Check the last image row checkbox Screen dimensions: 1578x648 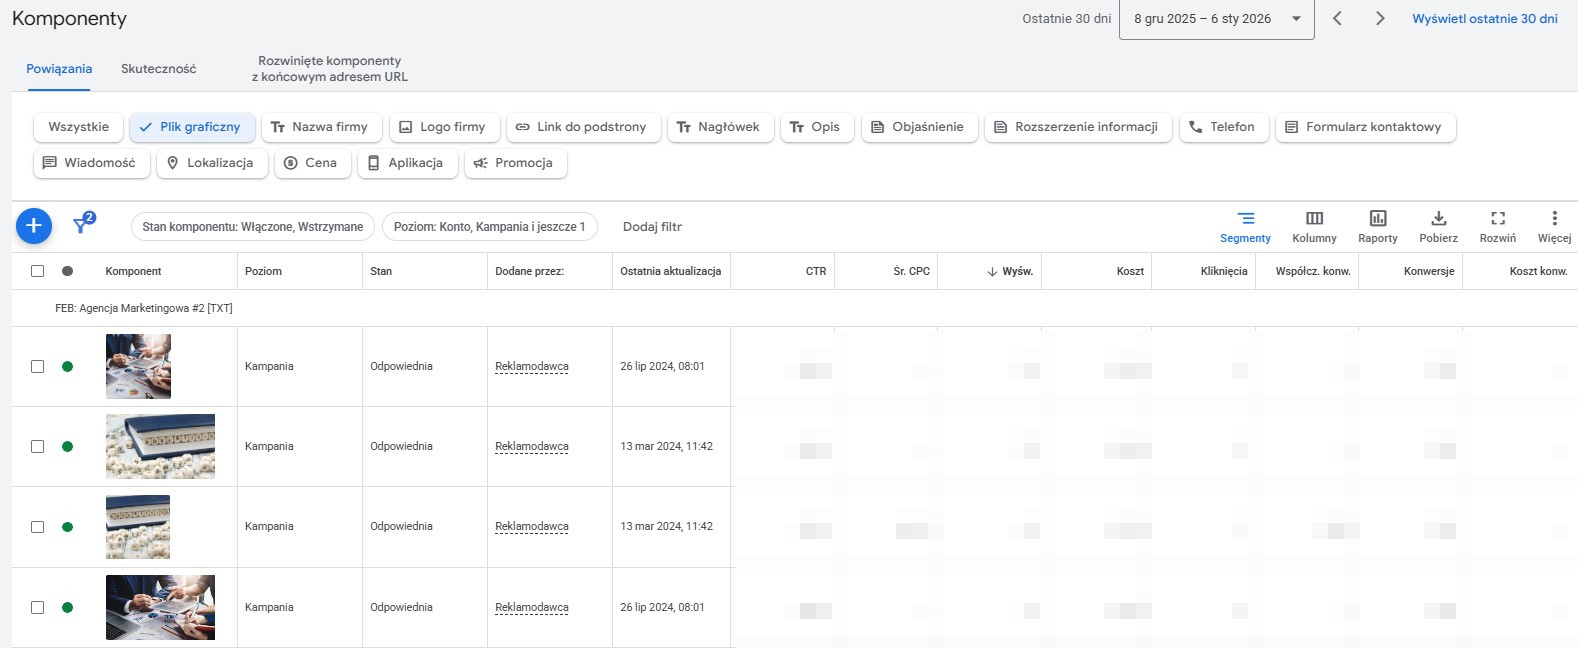click(38, 607)
